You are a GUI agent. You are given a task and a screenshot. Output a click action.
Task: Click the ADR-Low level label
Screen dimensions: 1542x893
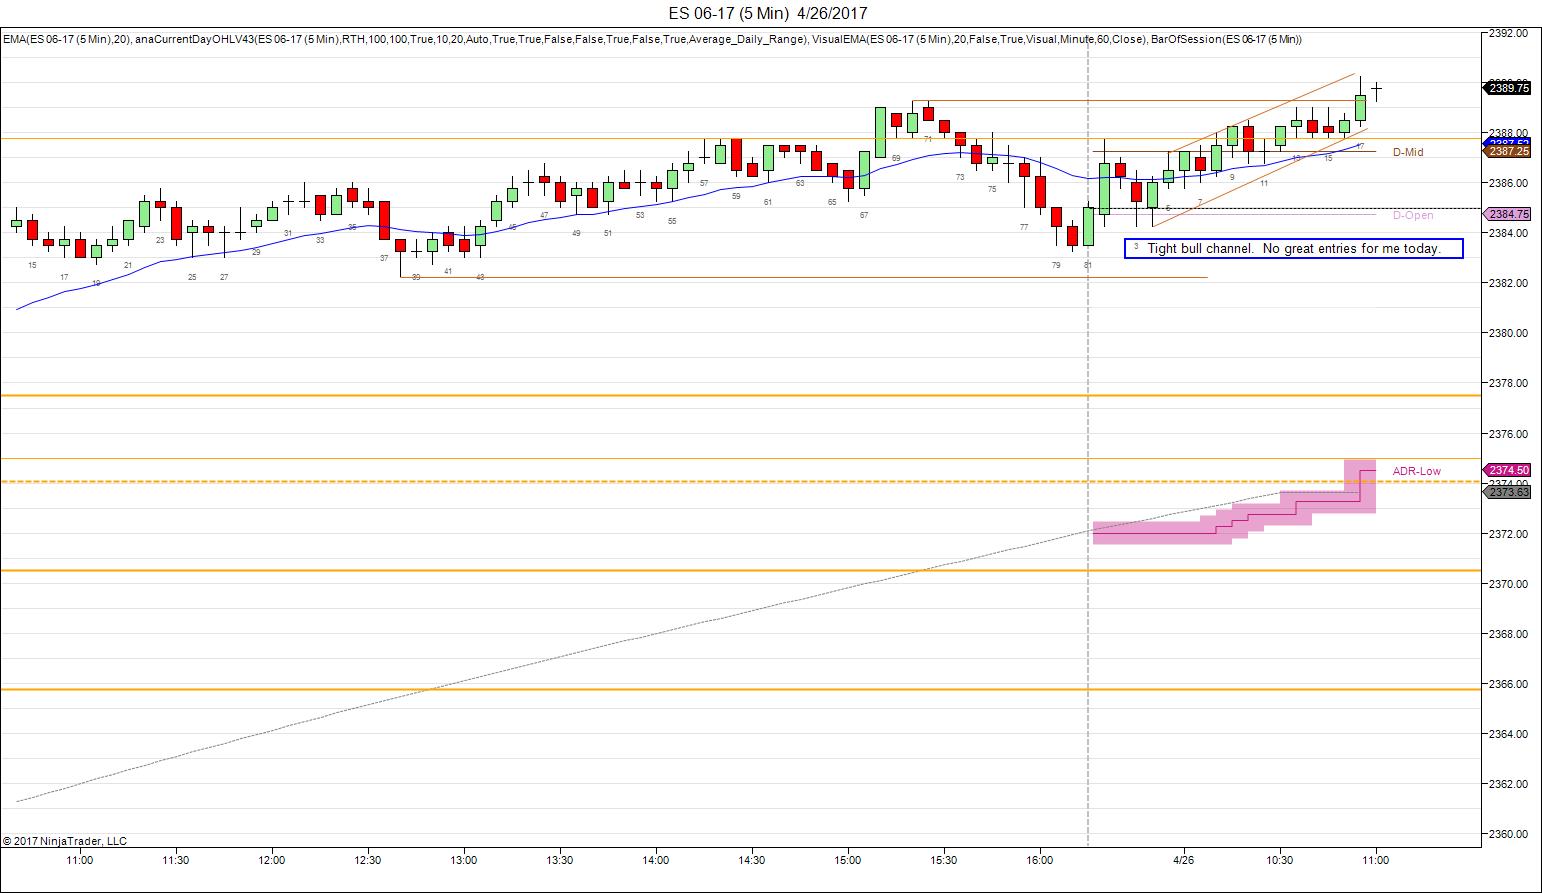tap(1416, 471)
